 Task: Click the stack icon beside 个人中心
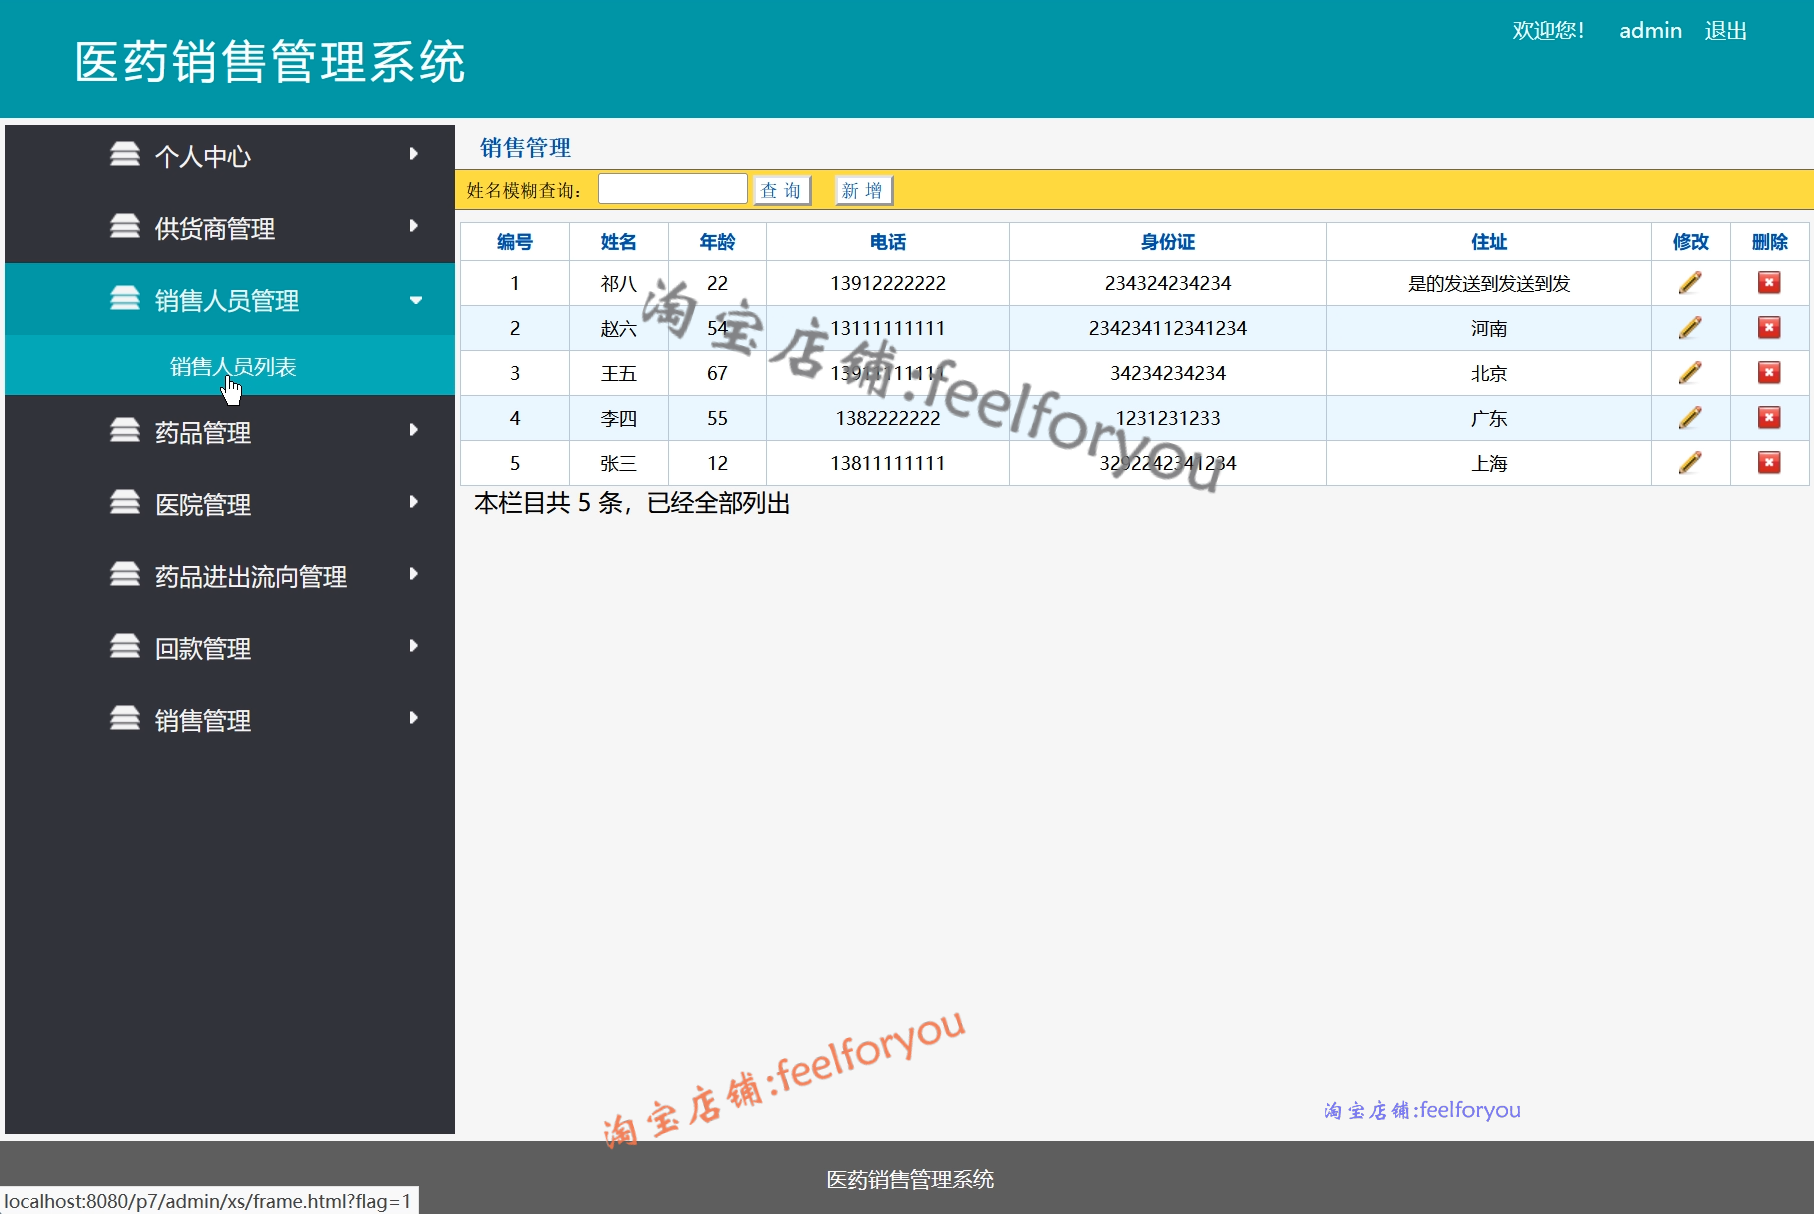point(125,154)
